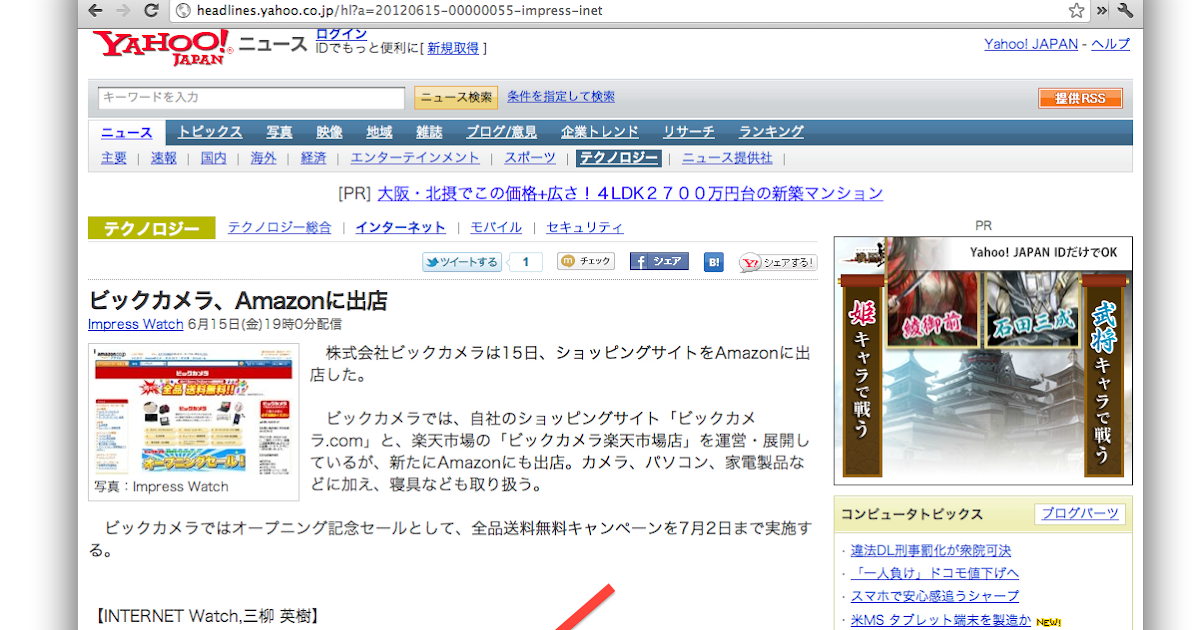The width and height of the screenshot is (1200, 630).
Task: Go back using the browser back arrow
Action: pos(94,11)
